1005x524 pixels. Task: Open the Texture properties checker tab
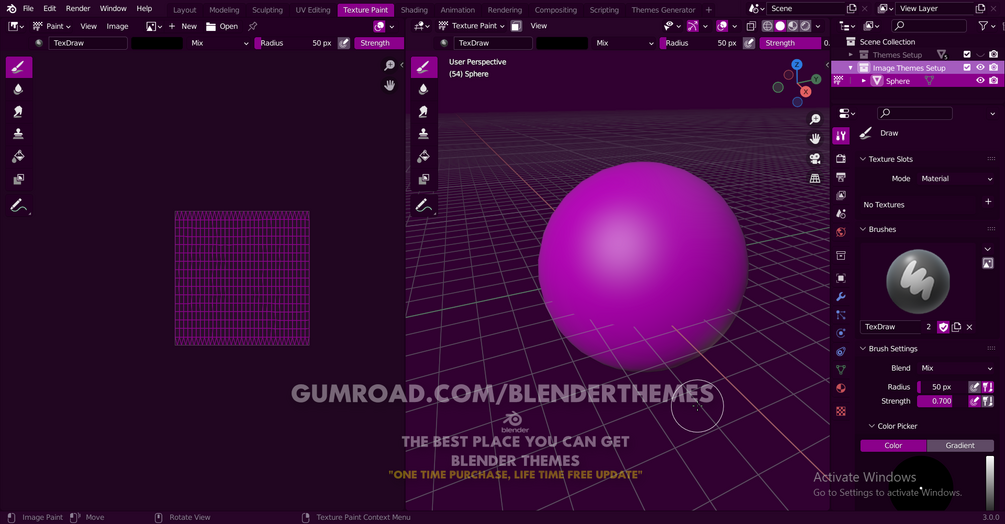[841, 411]
